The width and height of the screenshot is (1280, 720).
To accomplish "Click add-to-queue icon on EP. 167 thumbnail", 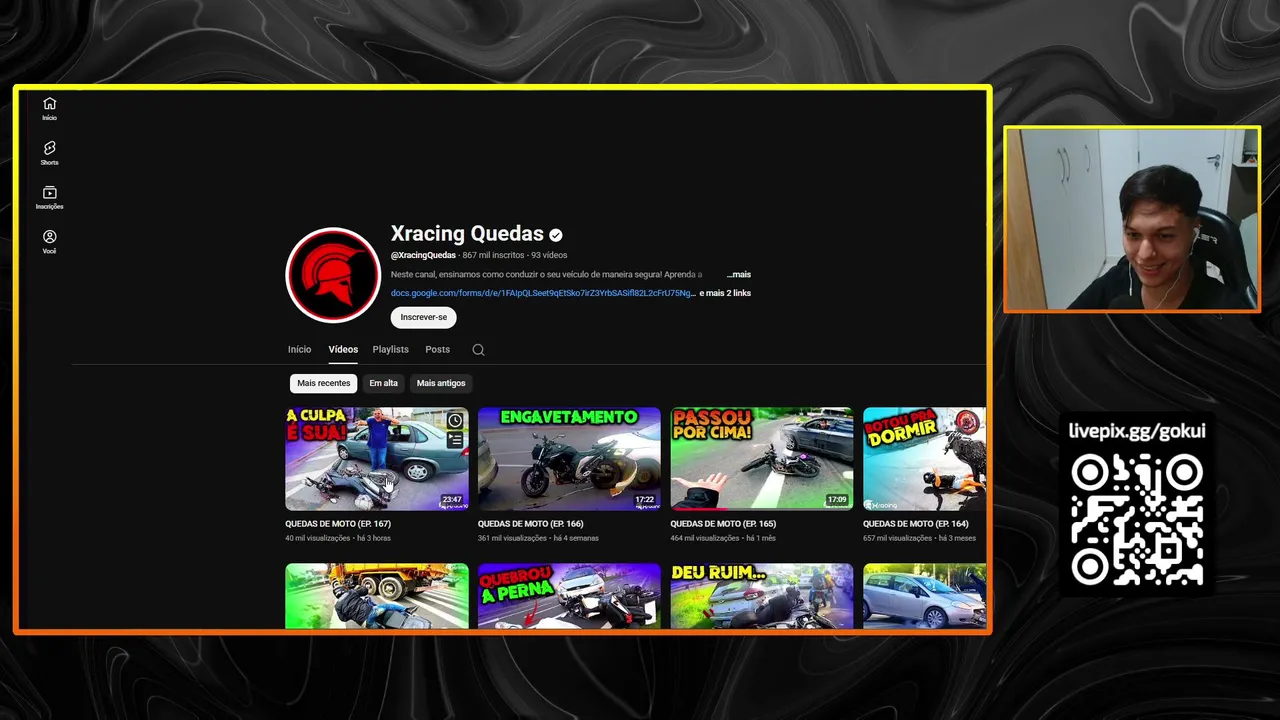I will pyautogui.click(x=455, y=439).
